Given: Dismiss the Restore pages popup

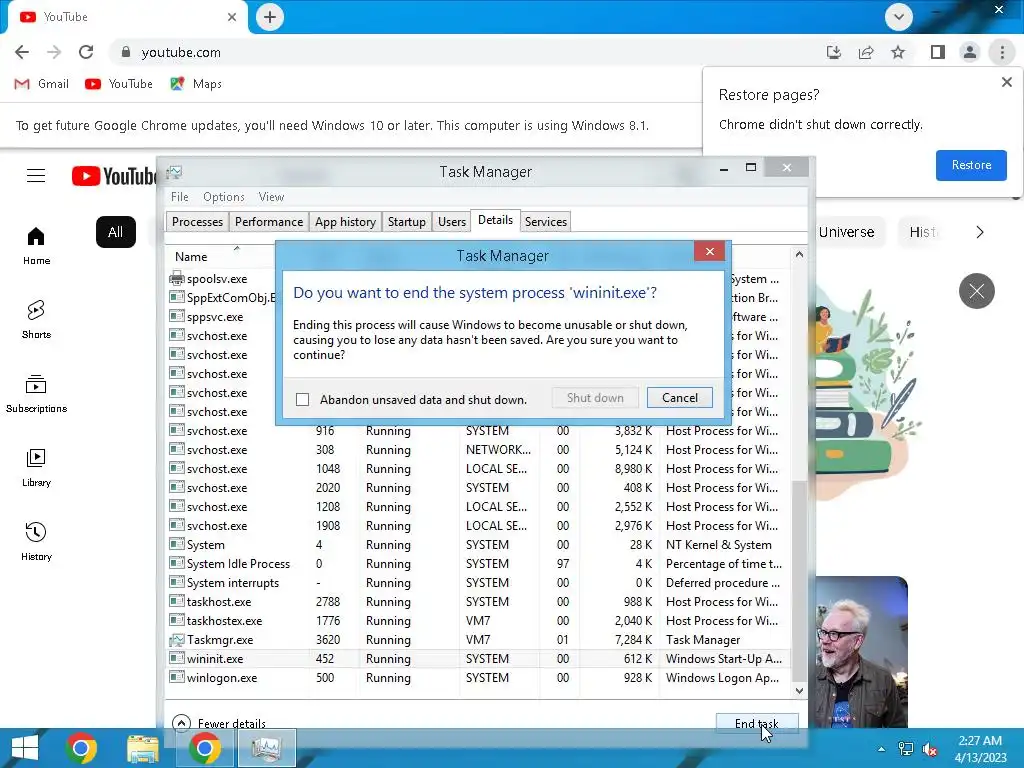Looking at the screenshot, I should [x=1006, y=82].
